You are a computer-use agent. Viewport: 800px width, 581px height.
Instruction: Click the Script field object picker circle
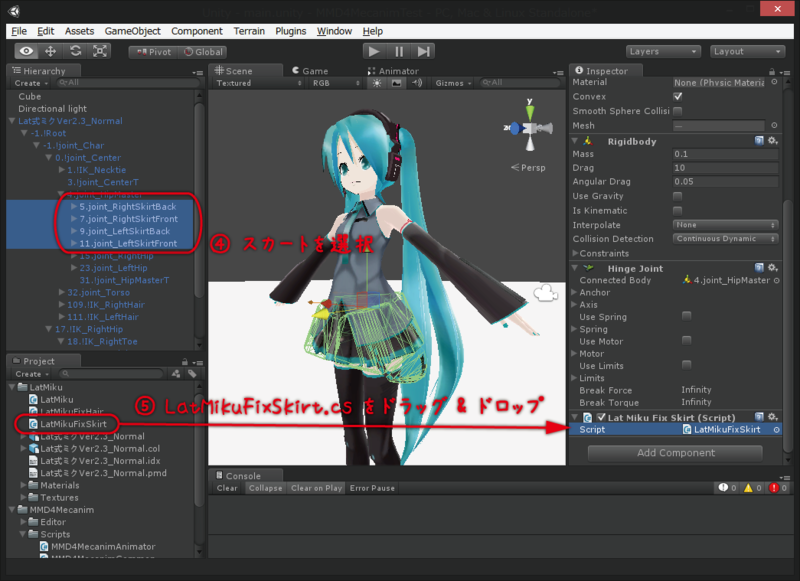pyautogui.click(x=777, y=430)
